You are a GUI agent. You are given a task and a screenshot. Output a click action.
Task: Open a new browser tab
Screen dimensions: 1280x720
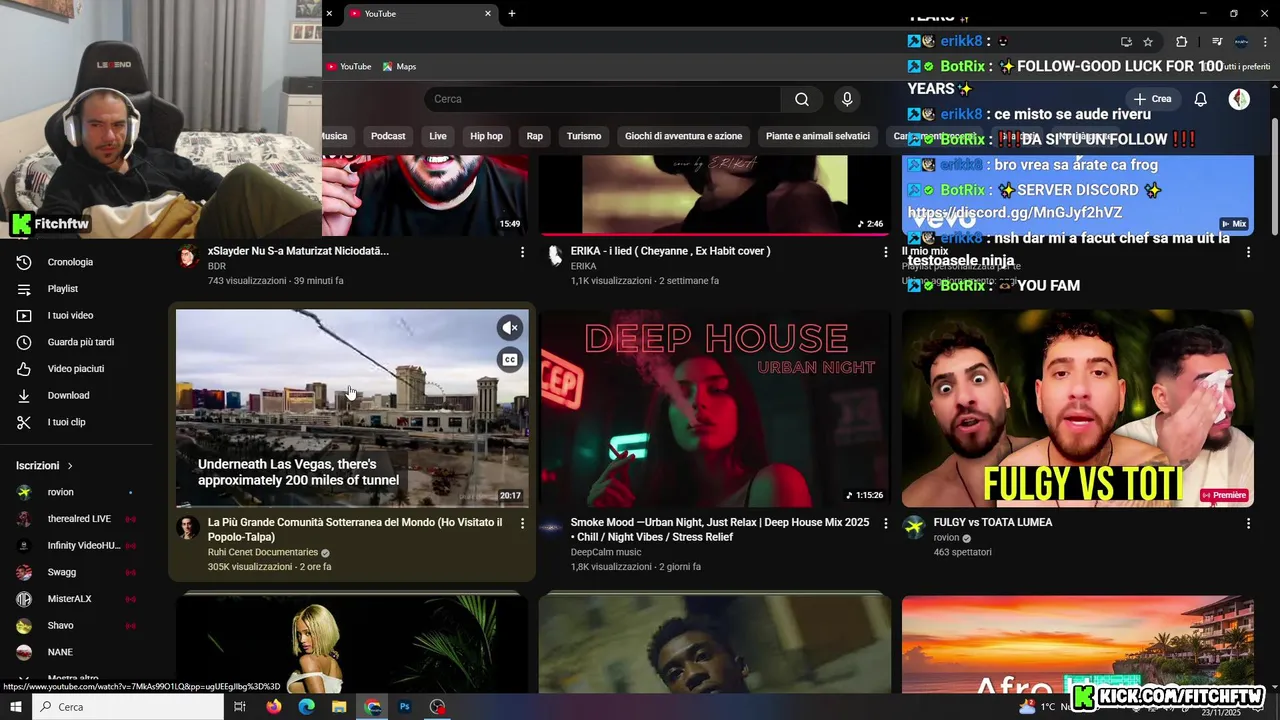[x=512, y=14]
